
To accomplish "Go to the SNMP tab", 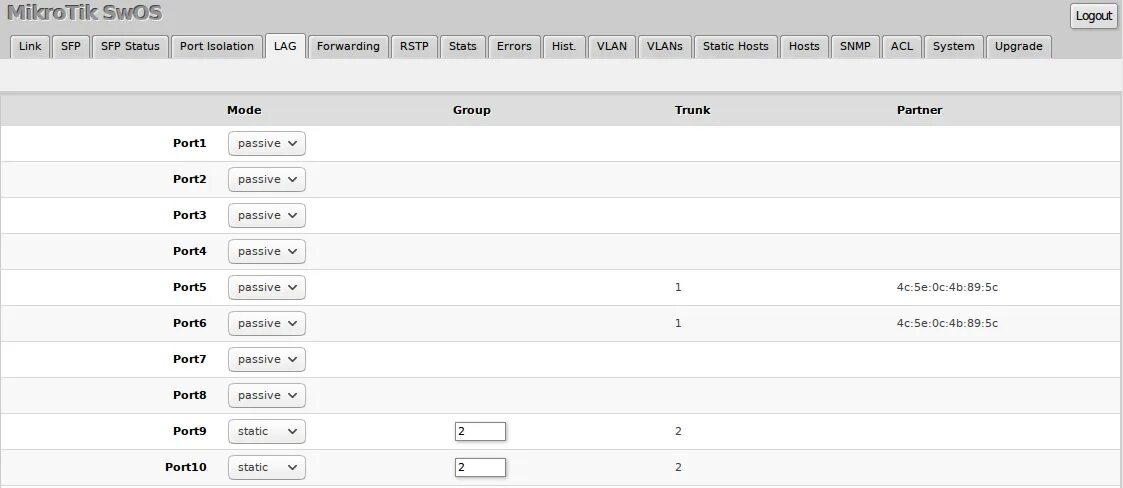I will point(855,47).
